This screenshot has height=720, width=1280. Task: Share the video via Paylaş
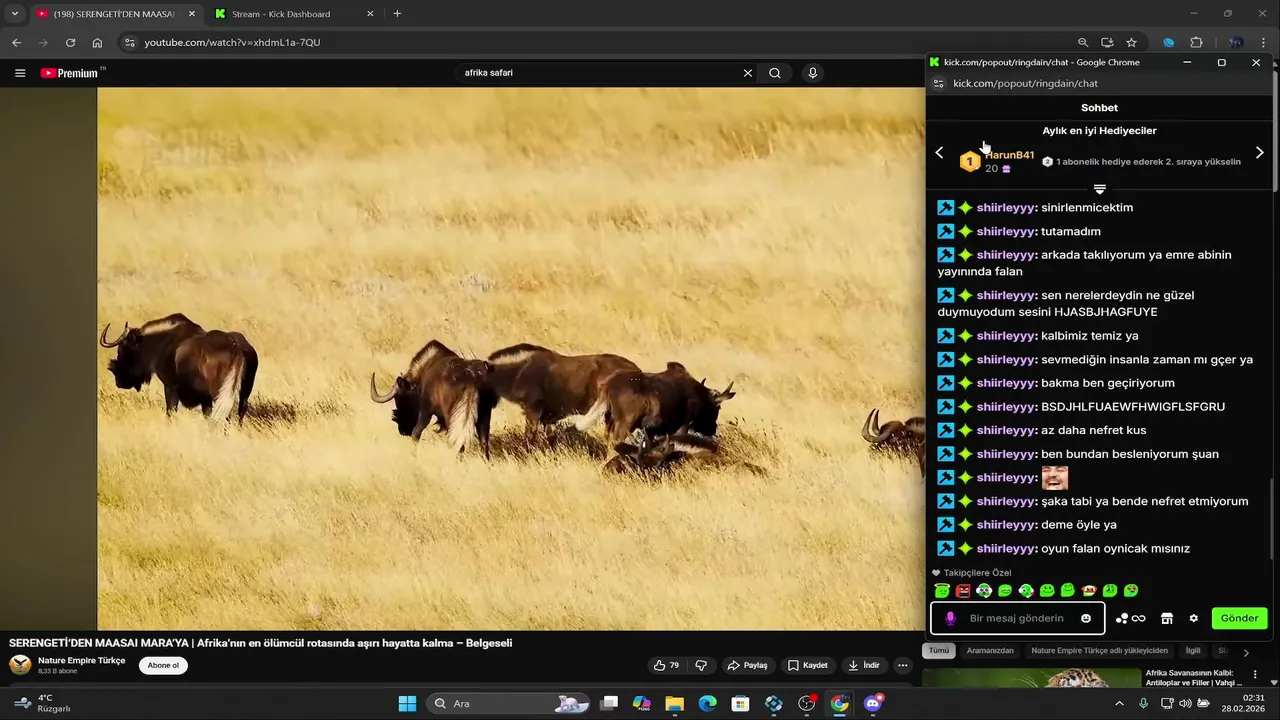[748, 665]
